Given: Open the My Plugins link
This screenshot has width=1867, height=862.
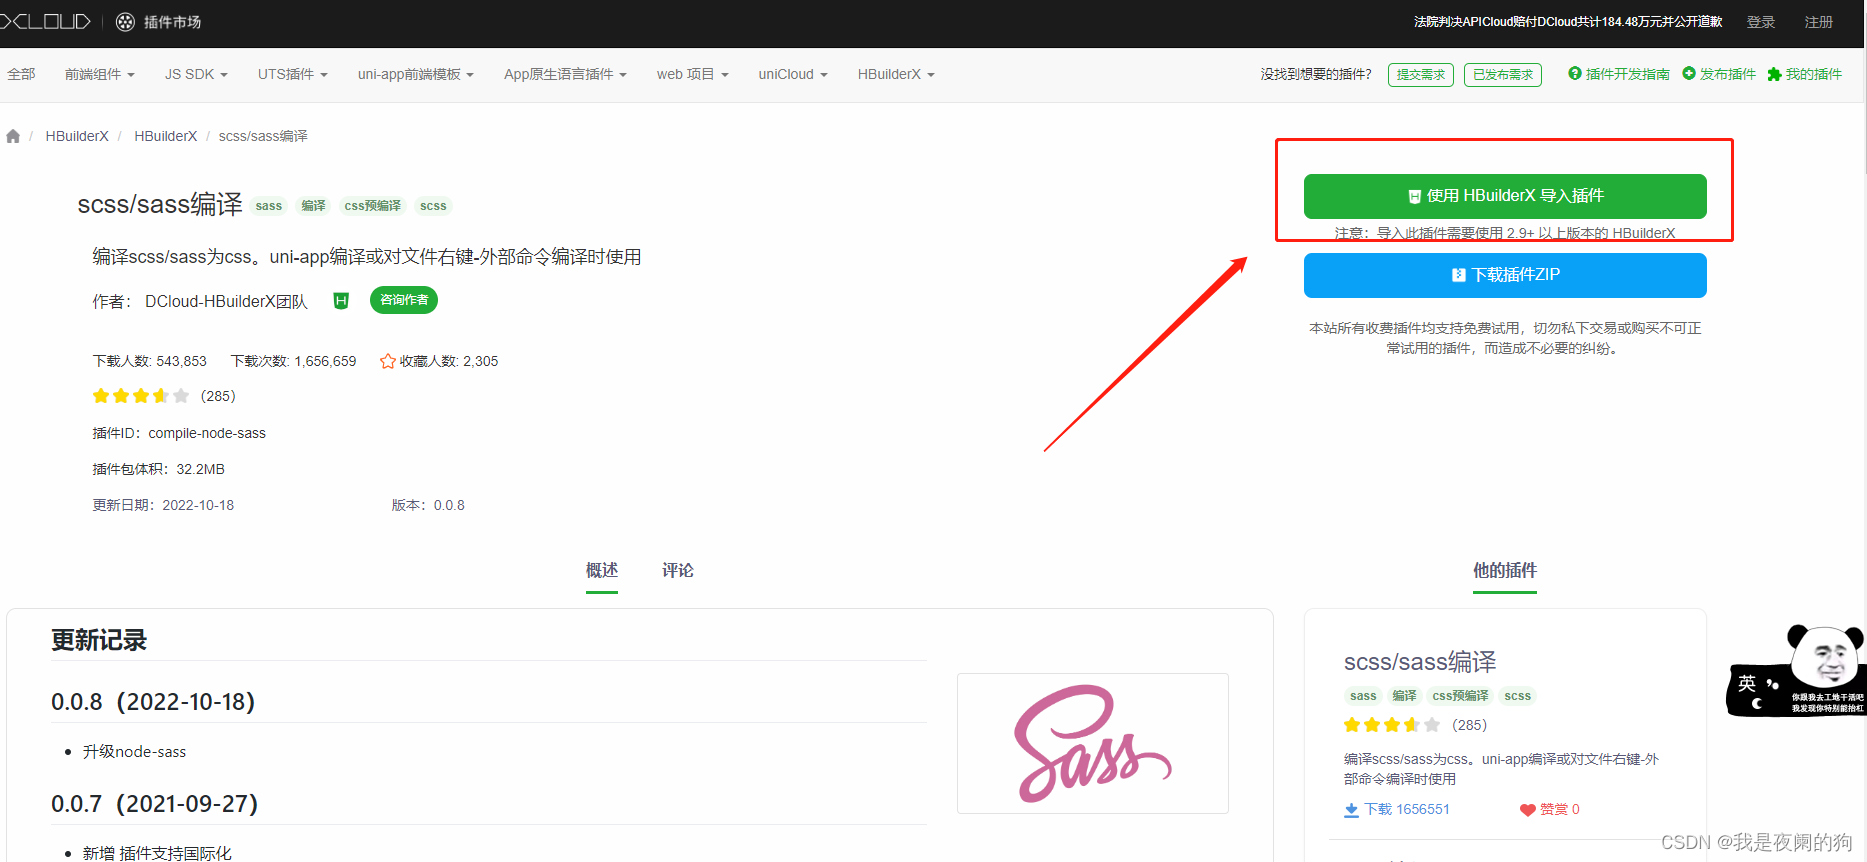Looking at the screenshot, I should (x=1804, y=74).
